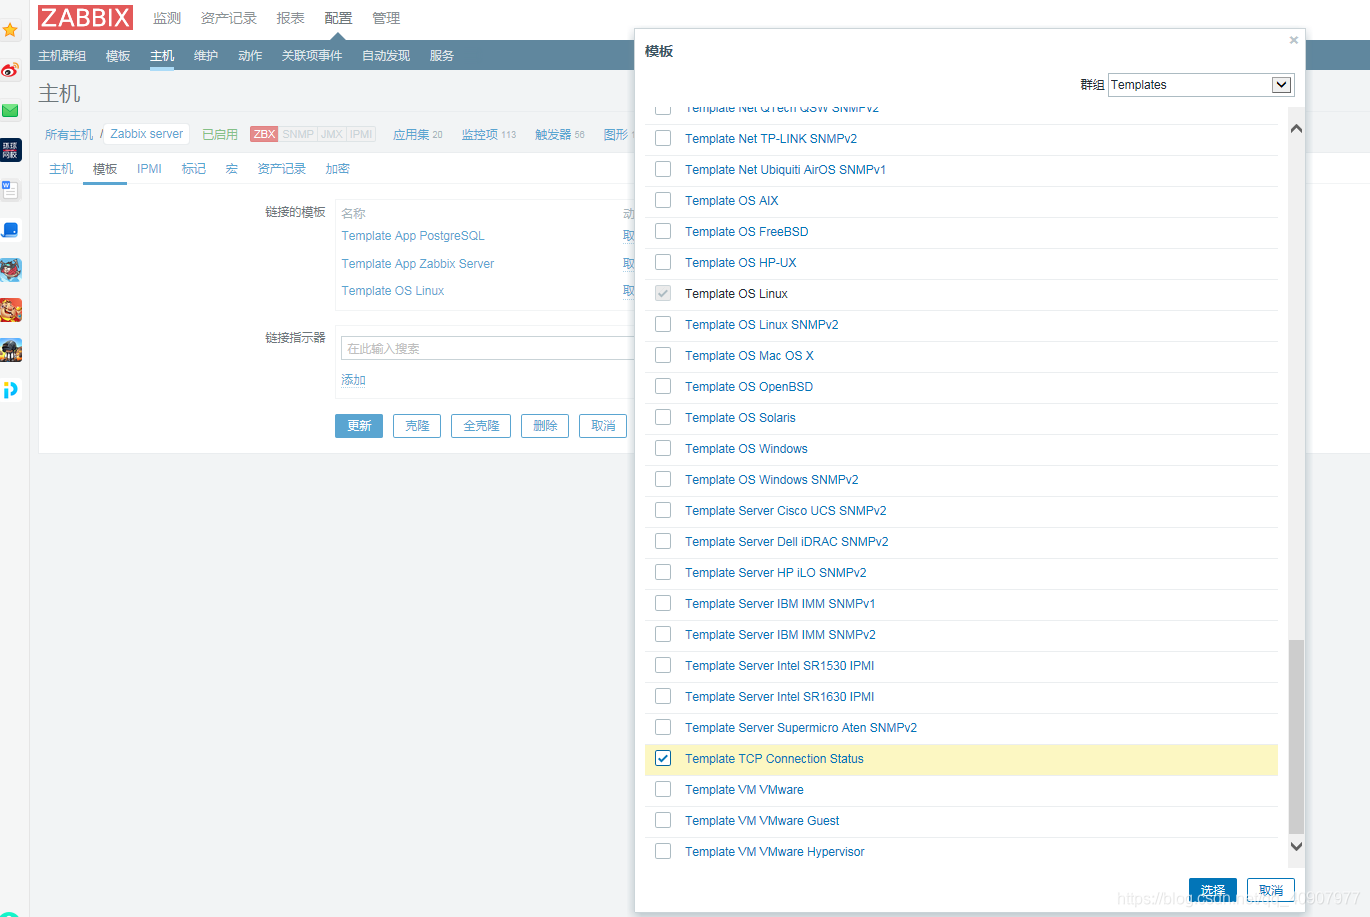This screenshot has height=917, width=1370.
Task: Click the popup scrollbar thumb
Action: tap(1296, 736)
